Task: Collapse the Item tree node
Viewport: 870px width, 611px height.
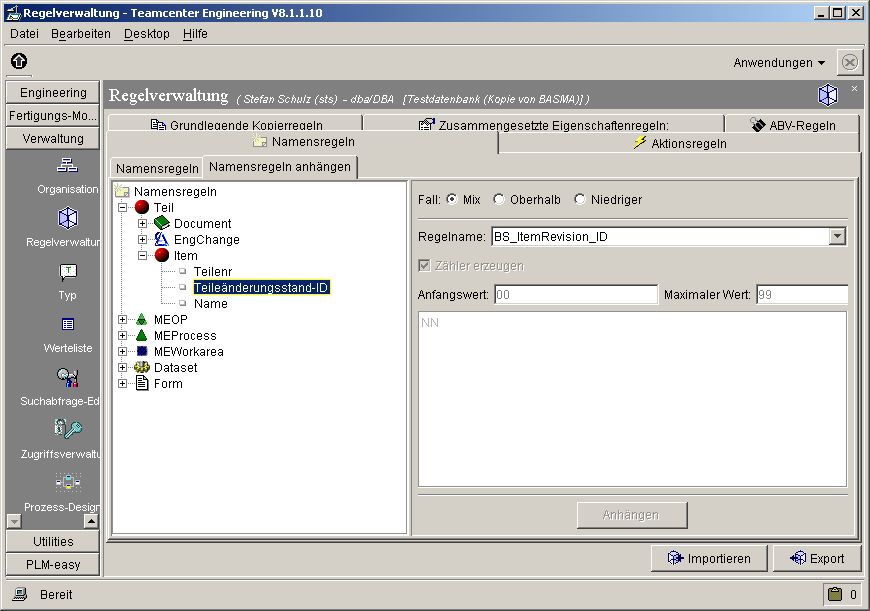Action: coord(142,255)
